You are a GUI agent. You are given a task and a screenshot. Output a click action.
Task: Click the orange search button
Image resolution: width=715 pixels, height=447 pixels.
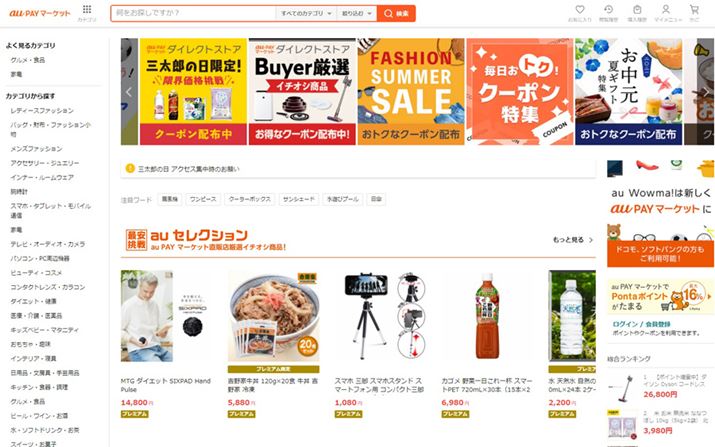[x=396, y=13]
